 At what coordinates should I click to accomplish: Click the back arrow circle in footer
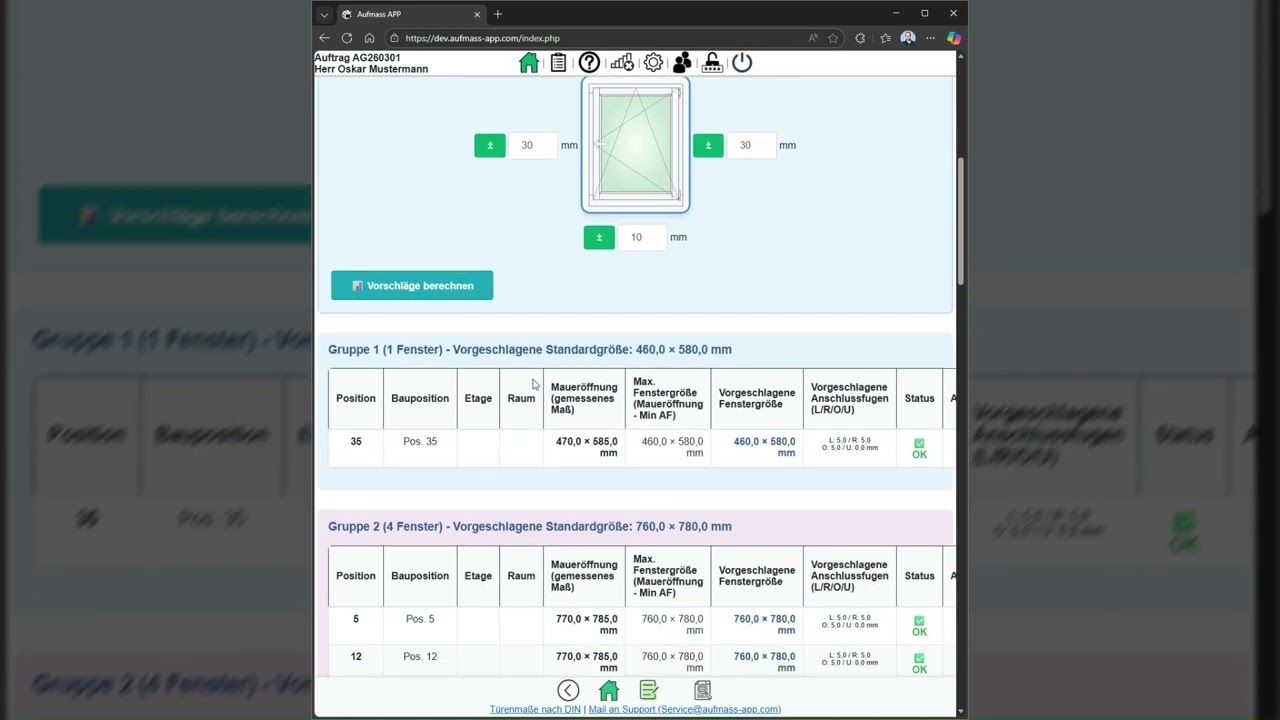(568, 690)
